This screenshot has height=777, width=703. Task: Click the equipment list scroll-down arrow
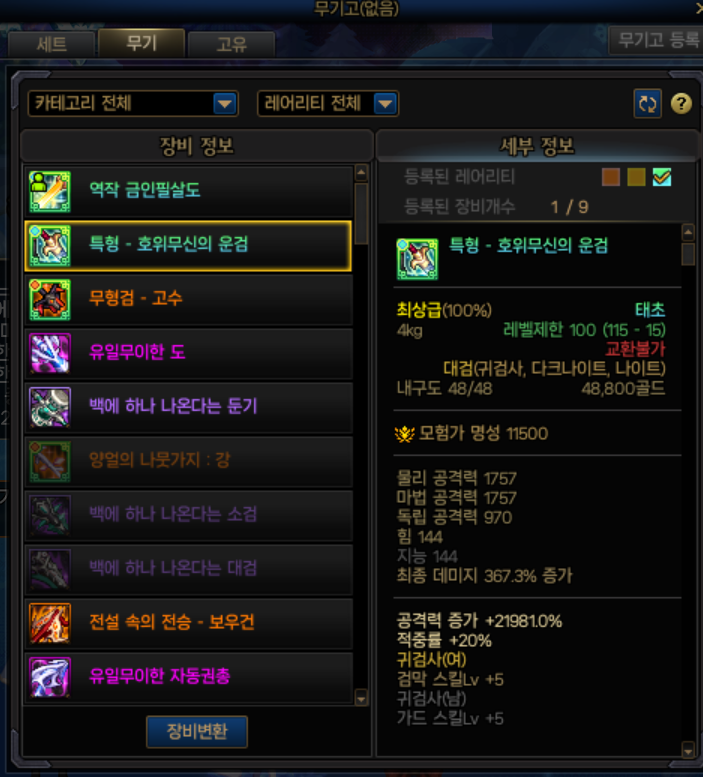click(361, 699)
